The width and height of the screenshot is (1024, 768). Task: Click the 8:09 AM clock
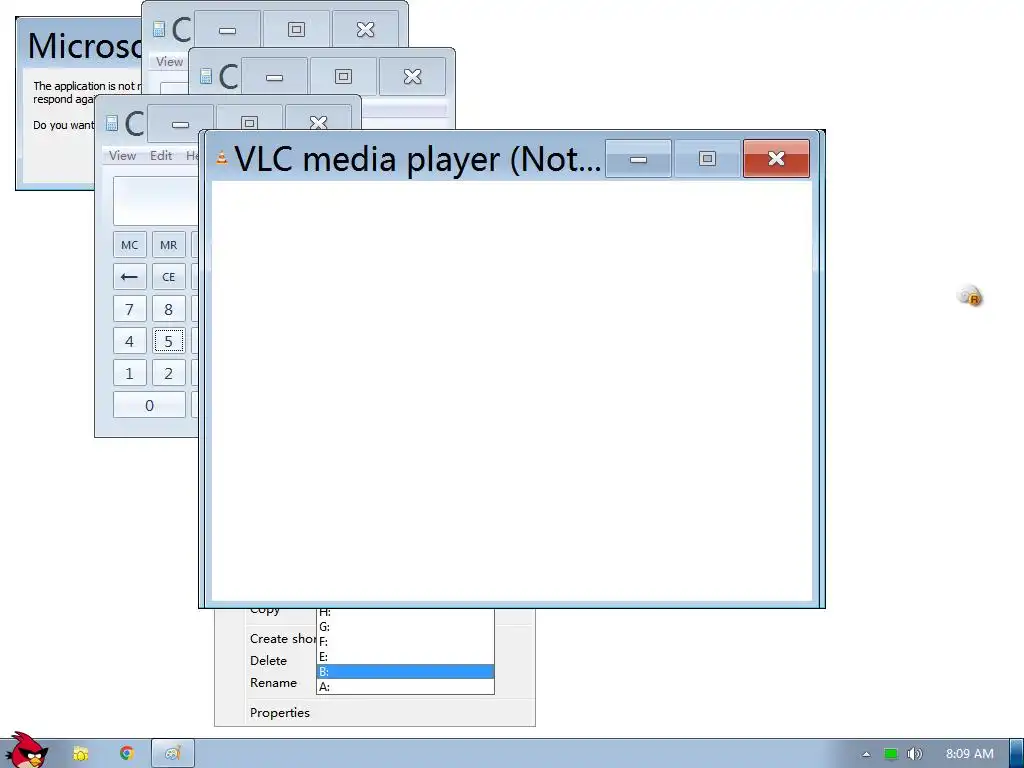[969, 754]
